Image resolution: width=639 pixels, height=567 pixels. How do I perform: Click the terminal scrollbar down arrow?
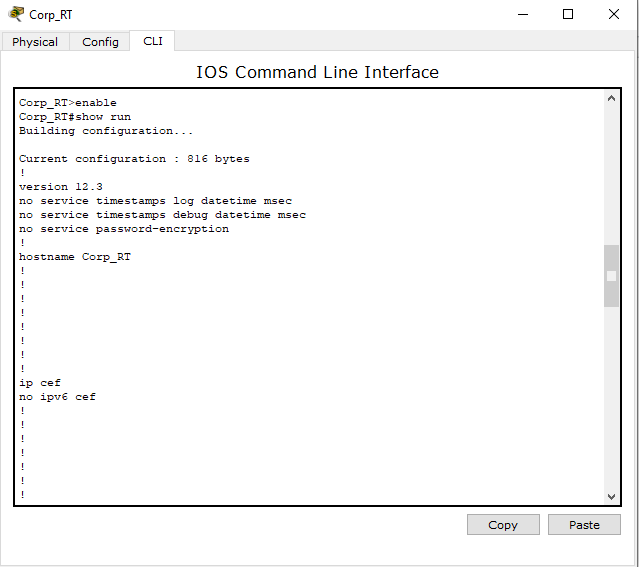click(x=612, y=496)
